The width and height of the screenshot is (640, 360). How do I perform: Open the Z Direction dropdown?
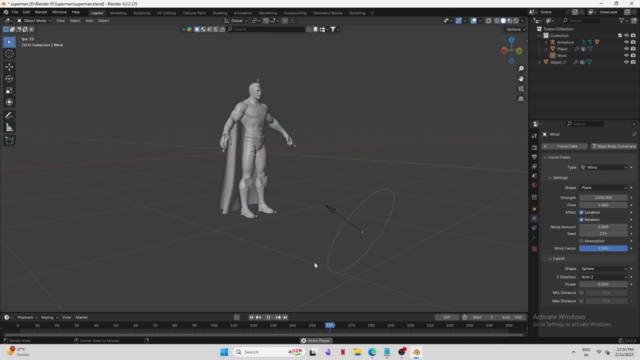(604, 277)
